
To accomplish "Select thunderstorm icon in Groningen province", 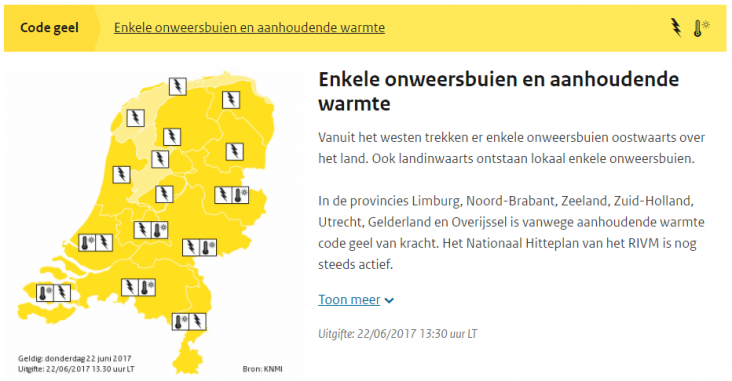I will click(x=231, y=99).
